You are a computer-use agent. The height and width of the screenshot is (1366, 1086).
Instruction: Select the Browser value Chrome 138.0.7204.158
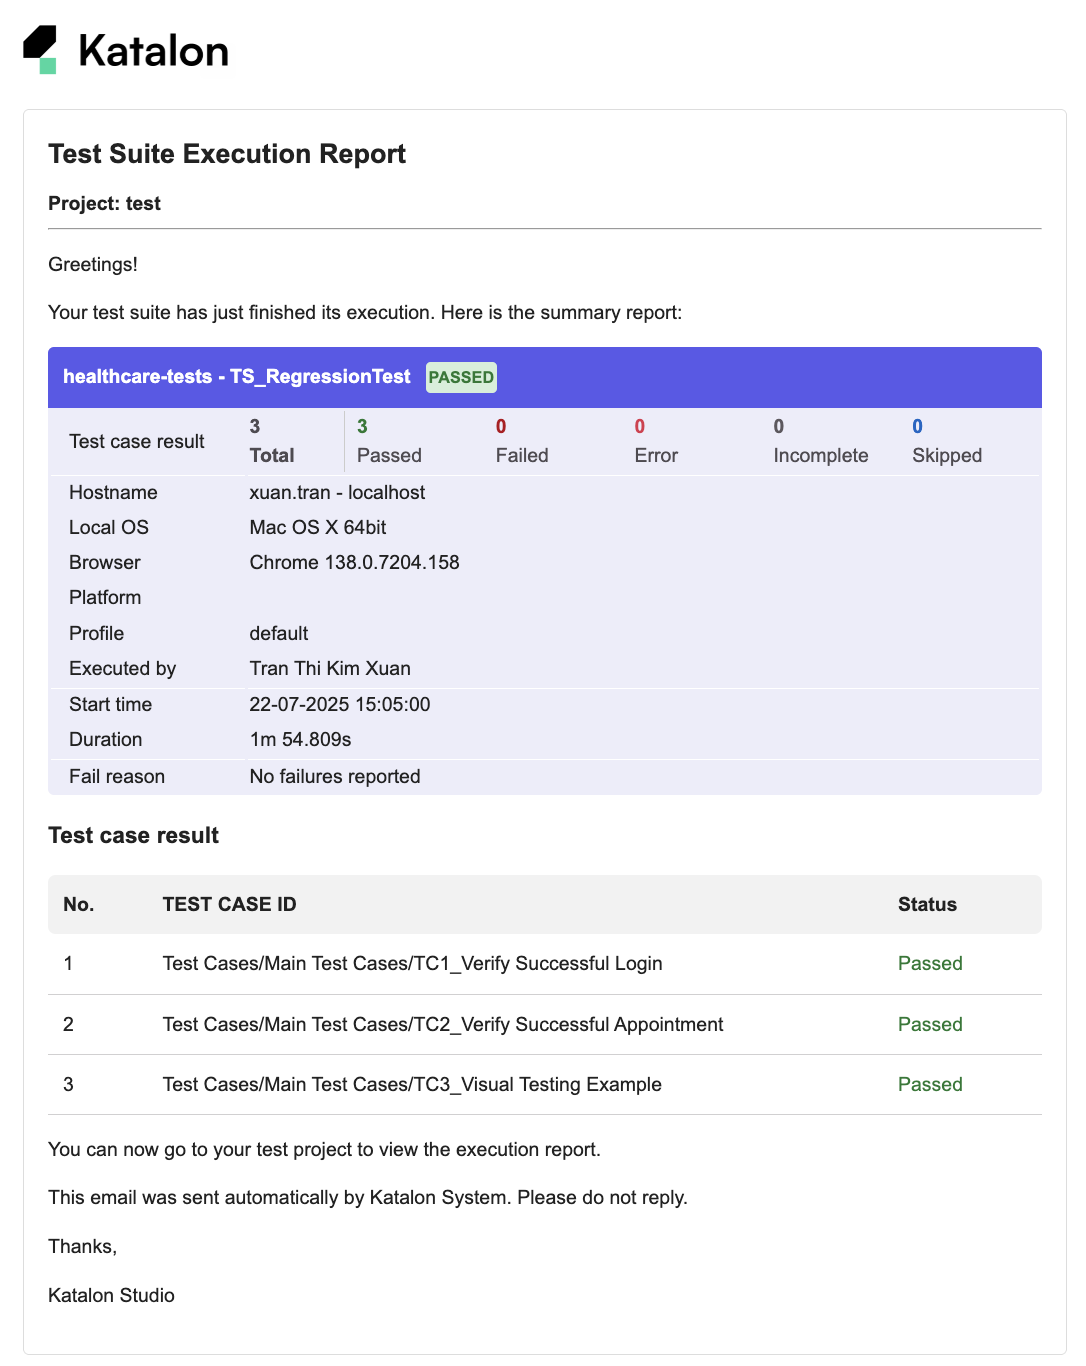(354, 563)
